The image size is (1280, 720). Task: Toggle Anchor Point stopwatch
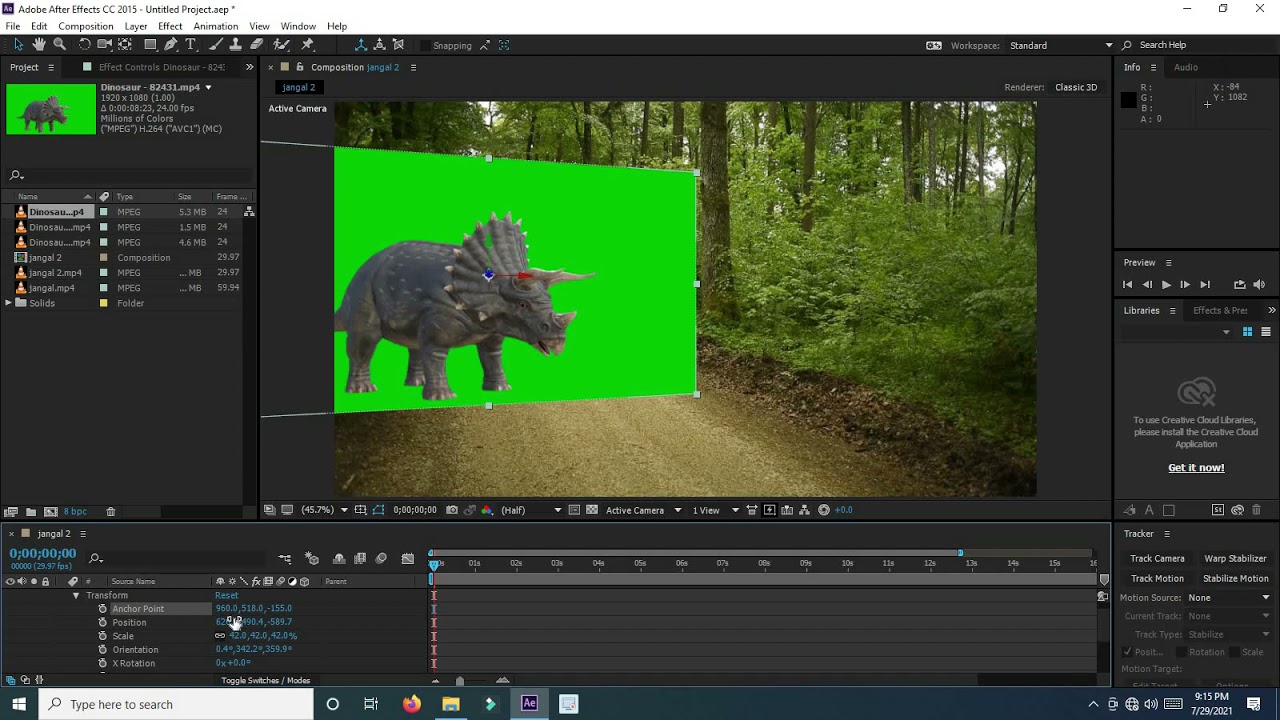tap(102, 608)
